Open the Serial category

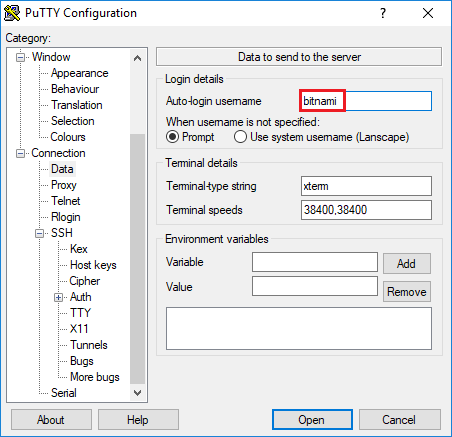coord(64,393)
